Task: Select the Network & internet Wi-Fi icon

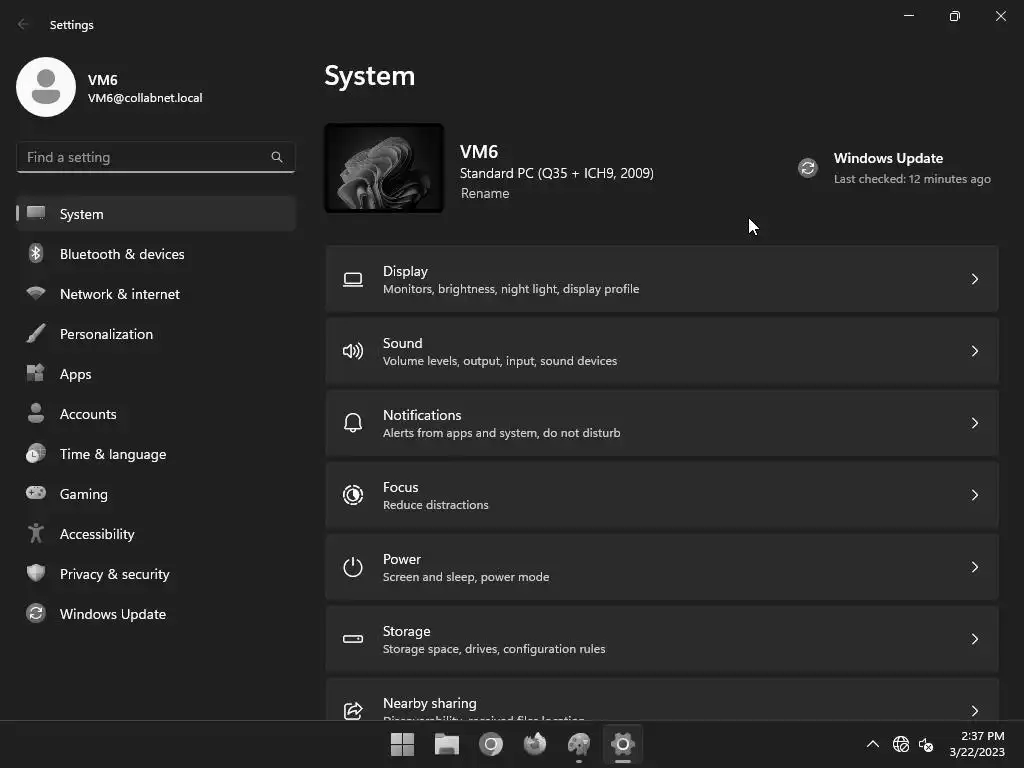Action: tap(36, 293)
